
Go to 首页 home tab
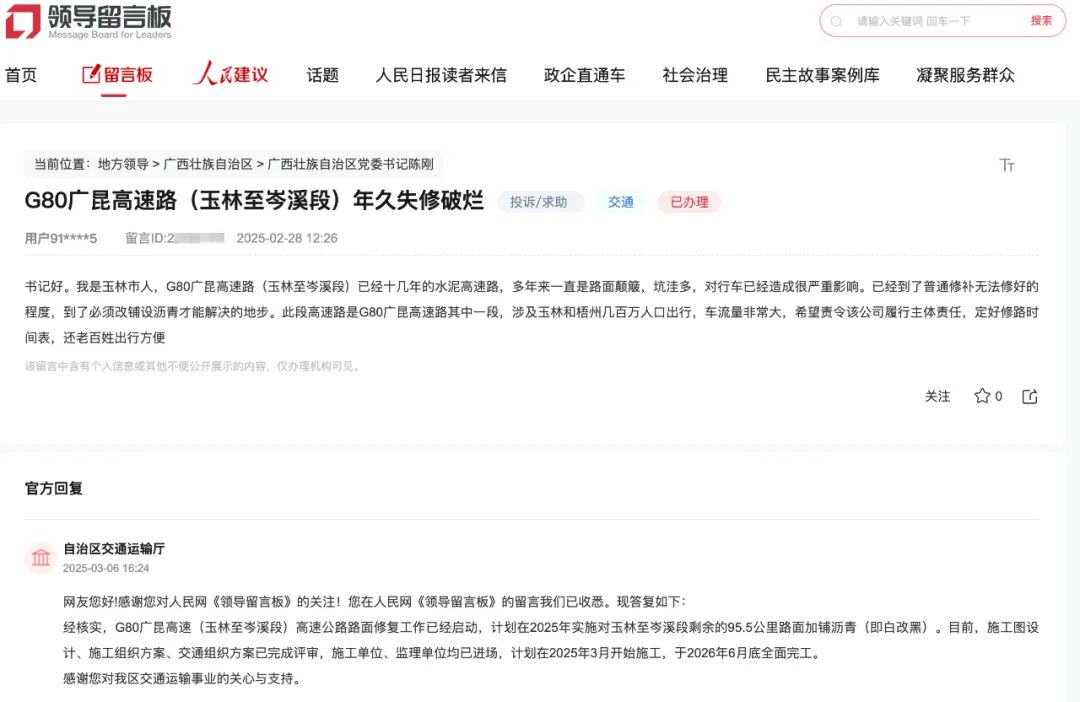(21, 75)
